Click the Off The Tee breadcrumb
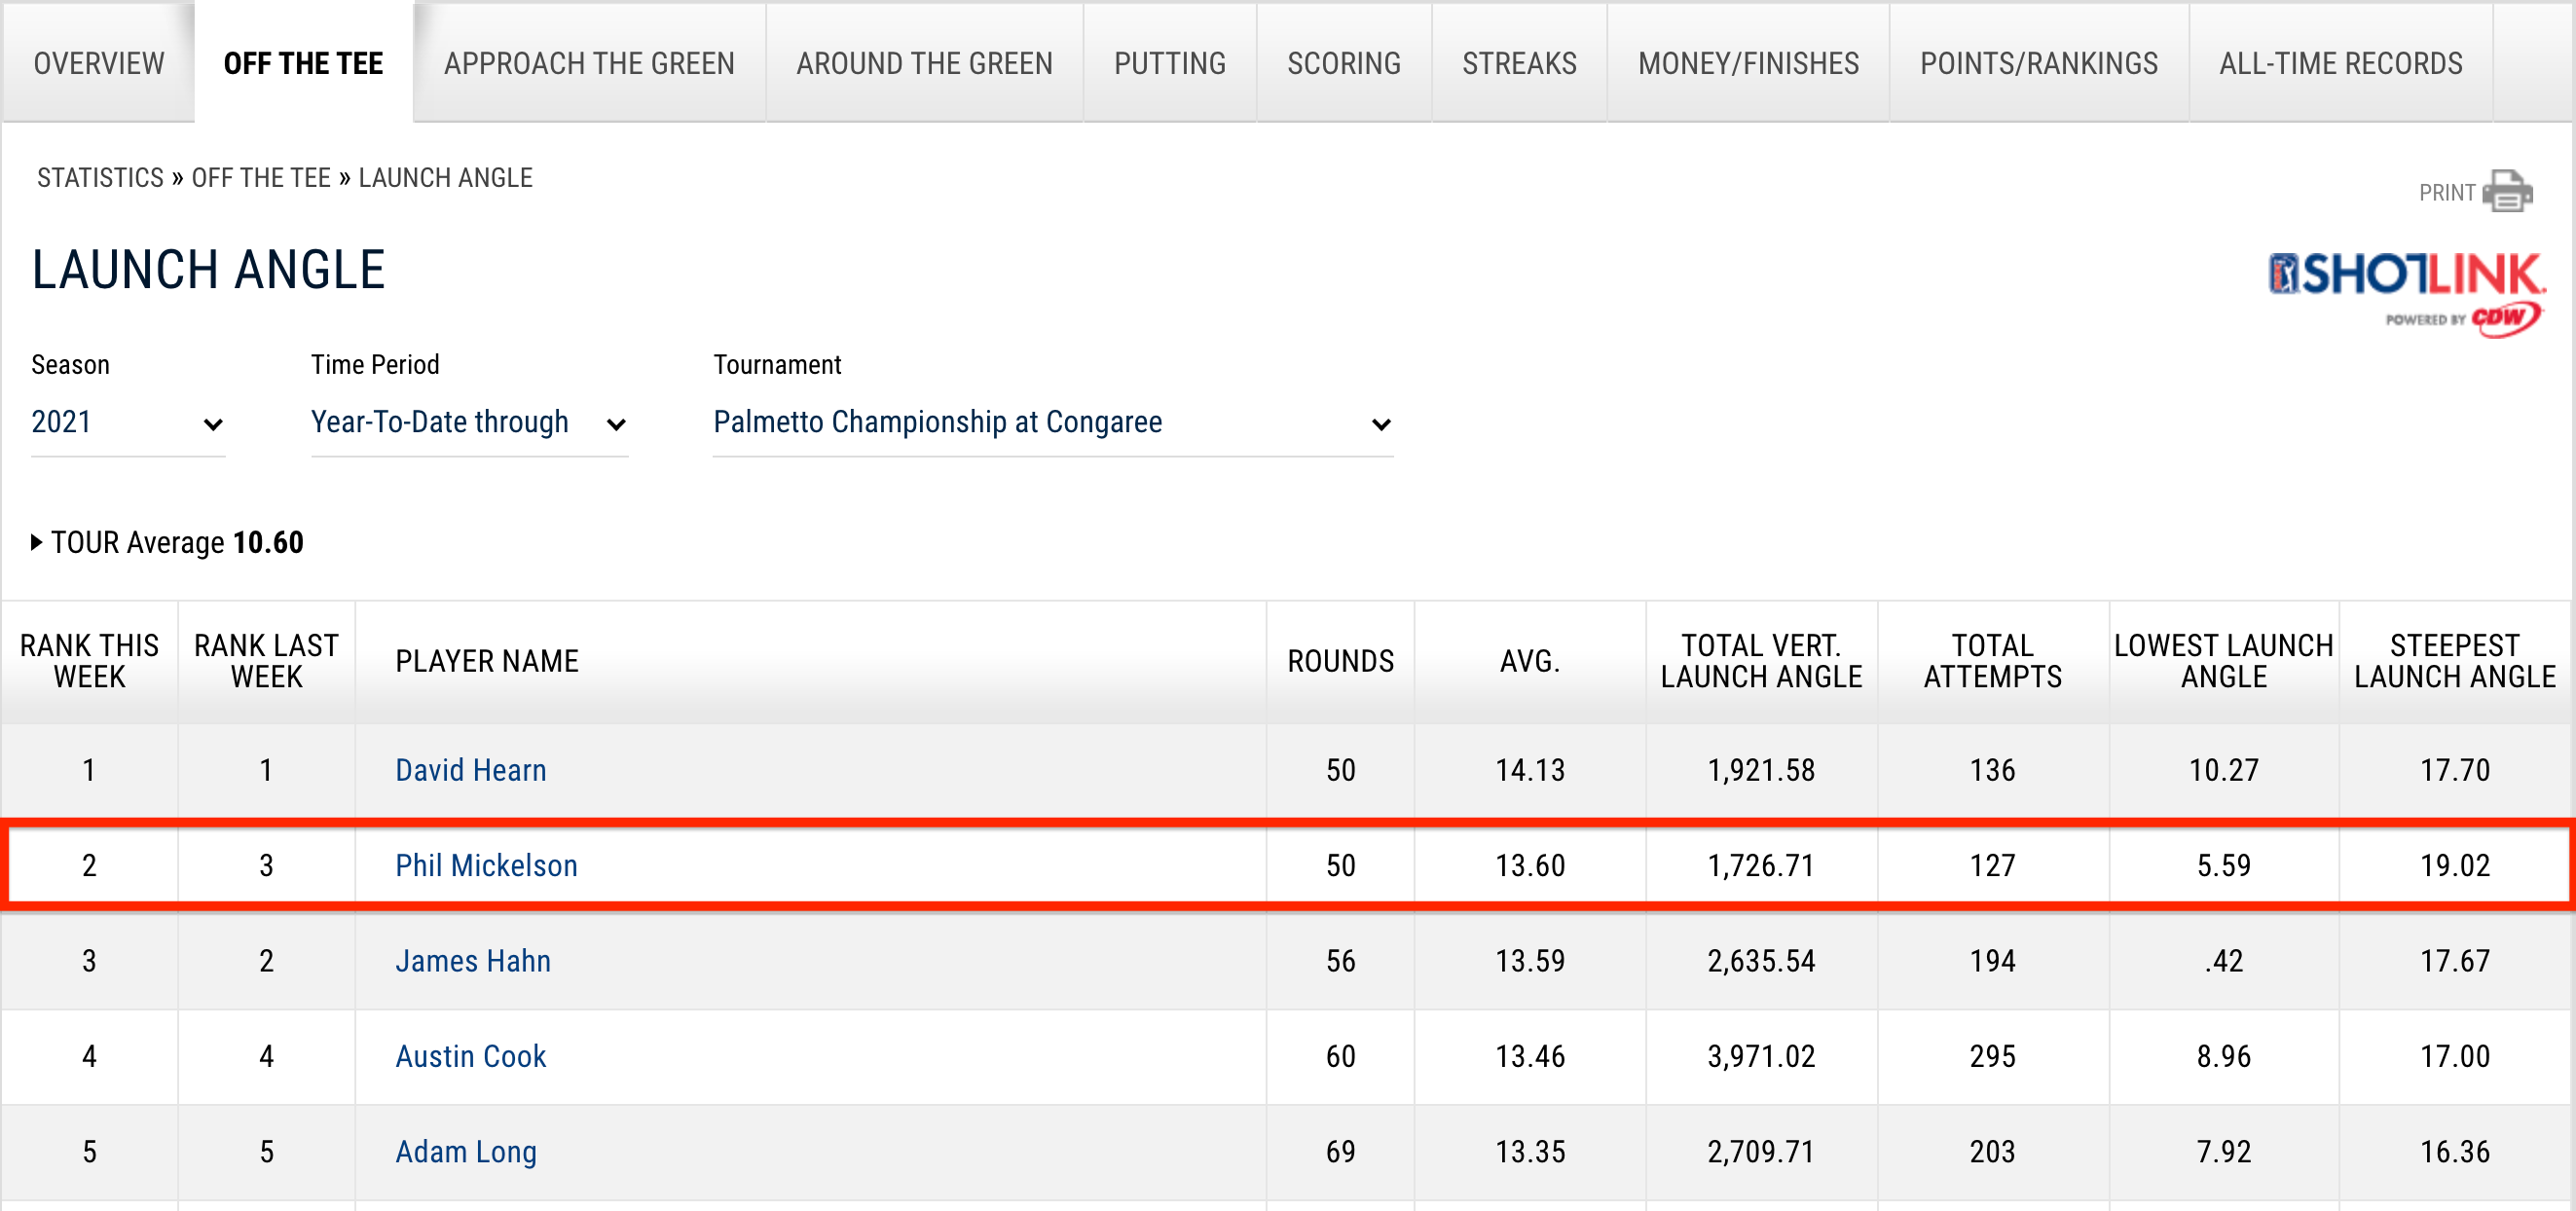This screenshot has width=2576, height=1211. coord(260,178)
